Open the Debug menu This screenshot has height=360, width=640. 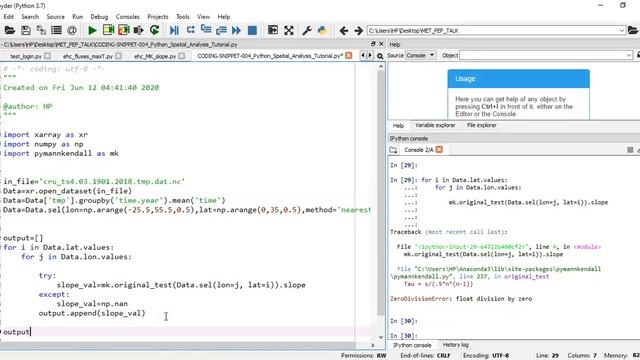click(x=99, y=17)
